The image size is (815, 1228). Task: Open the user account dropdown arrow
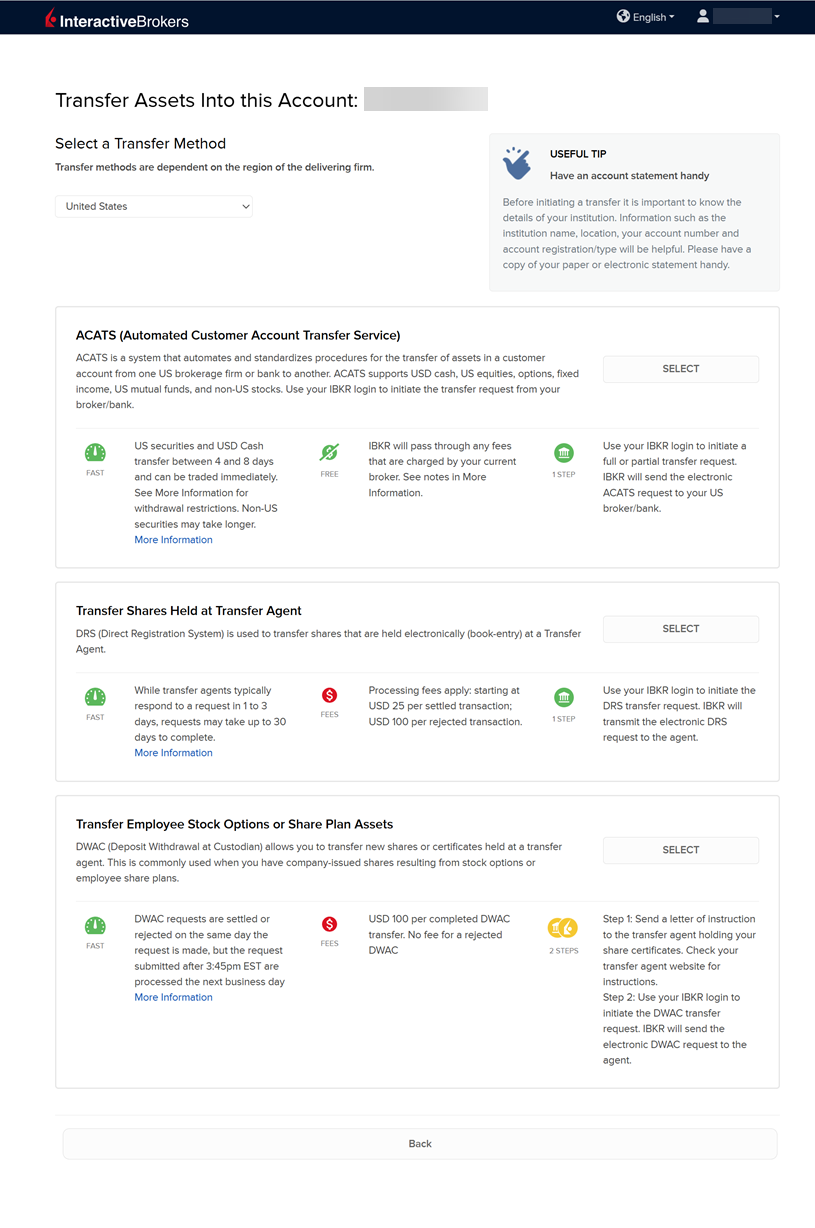(x=777, y=16)
